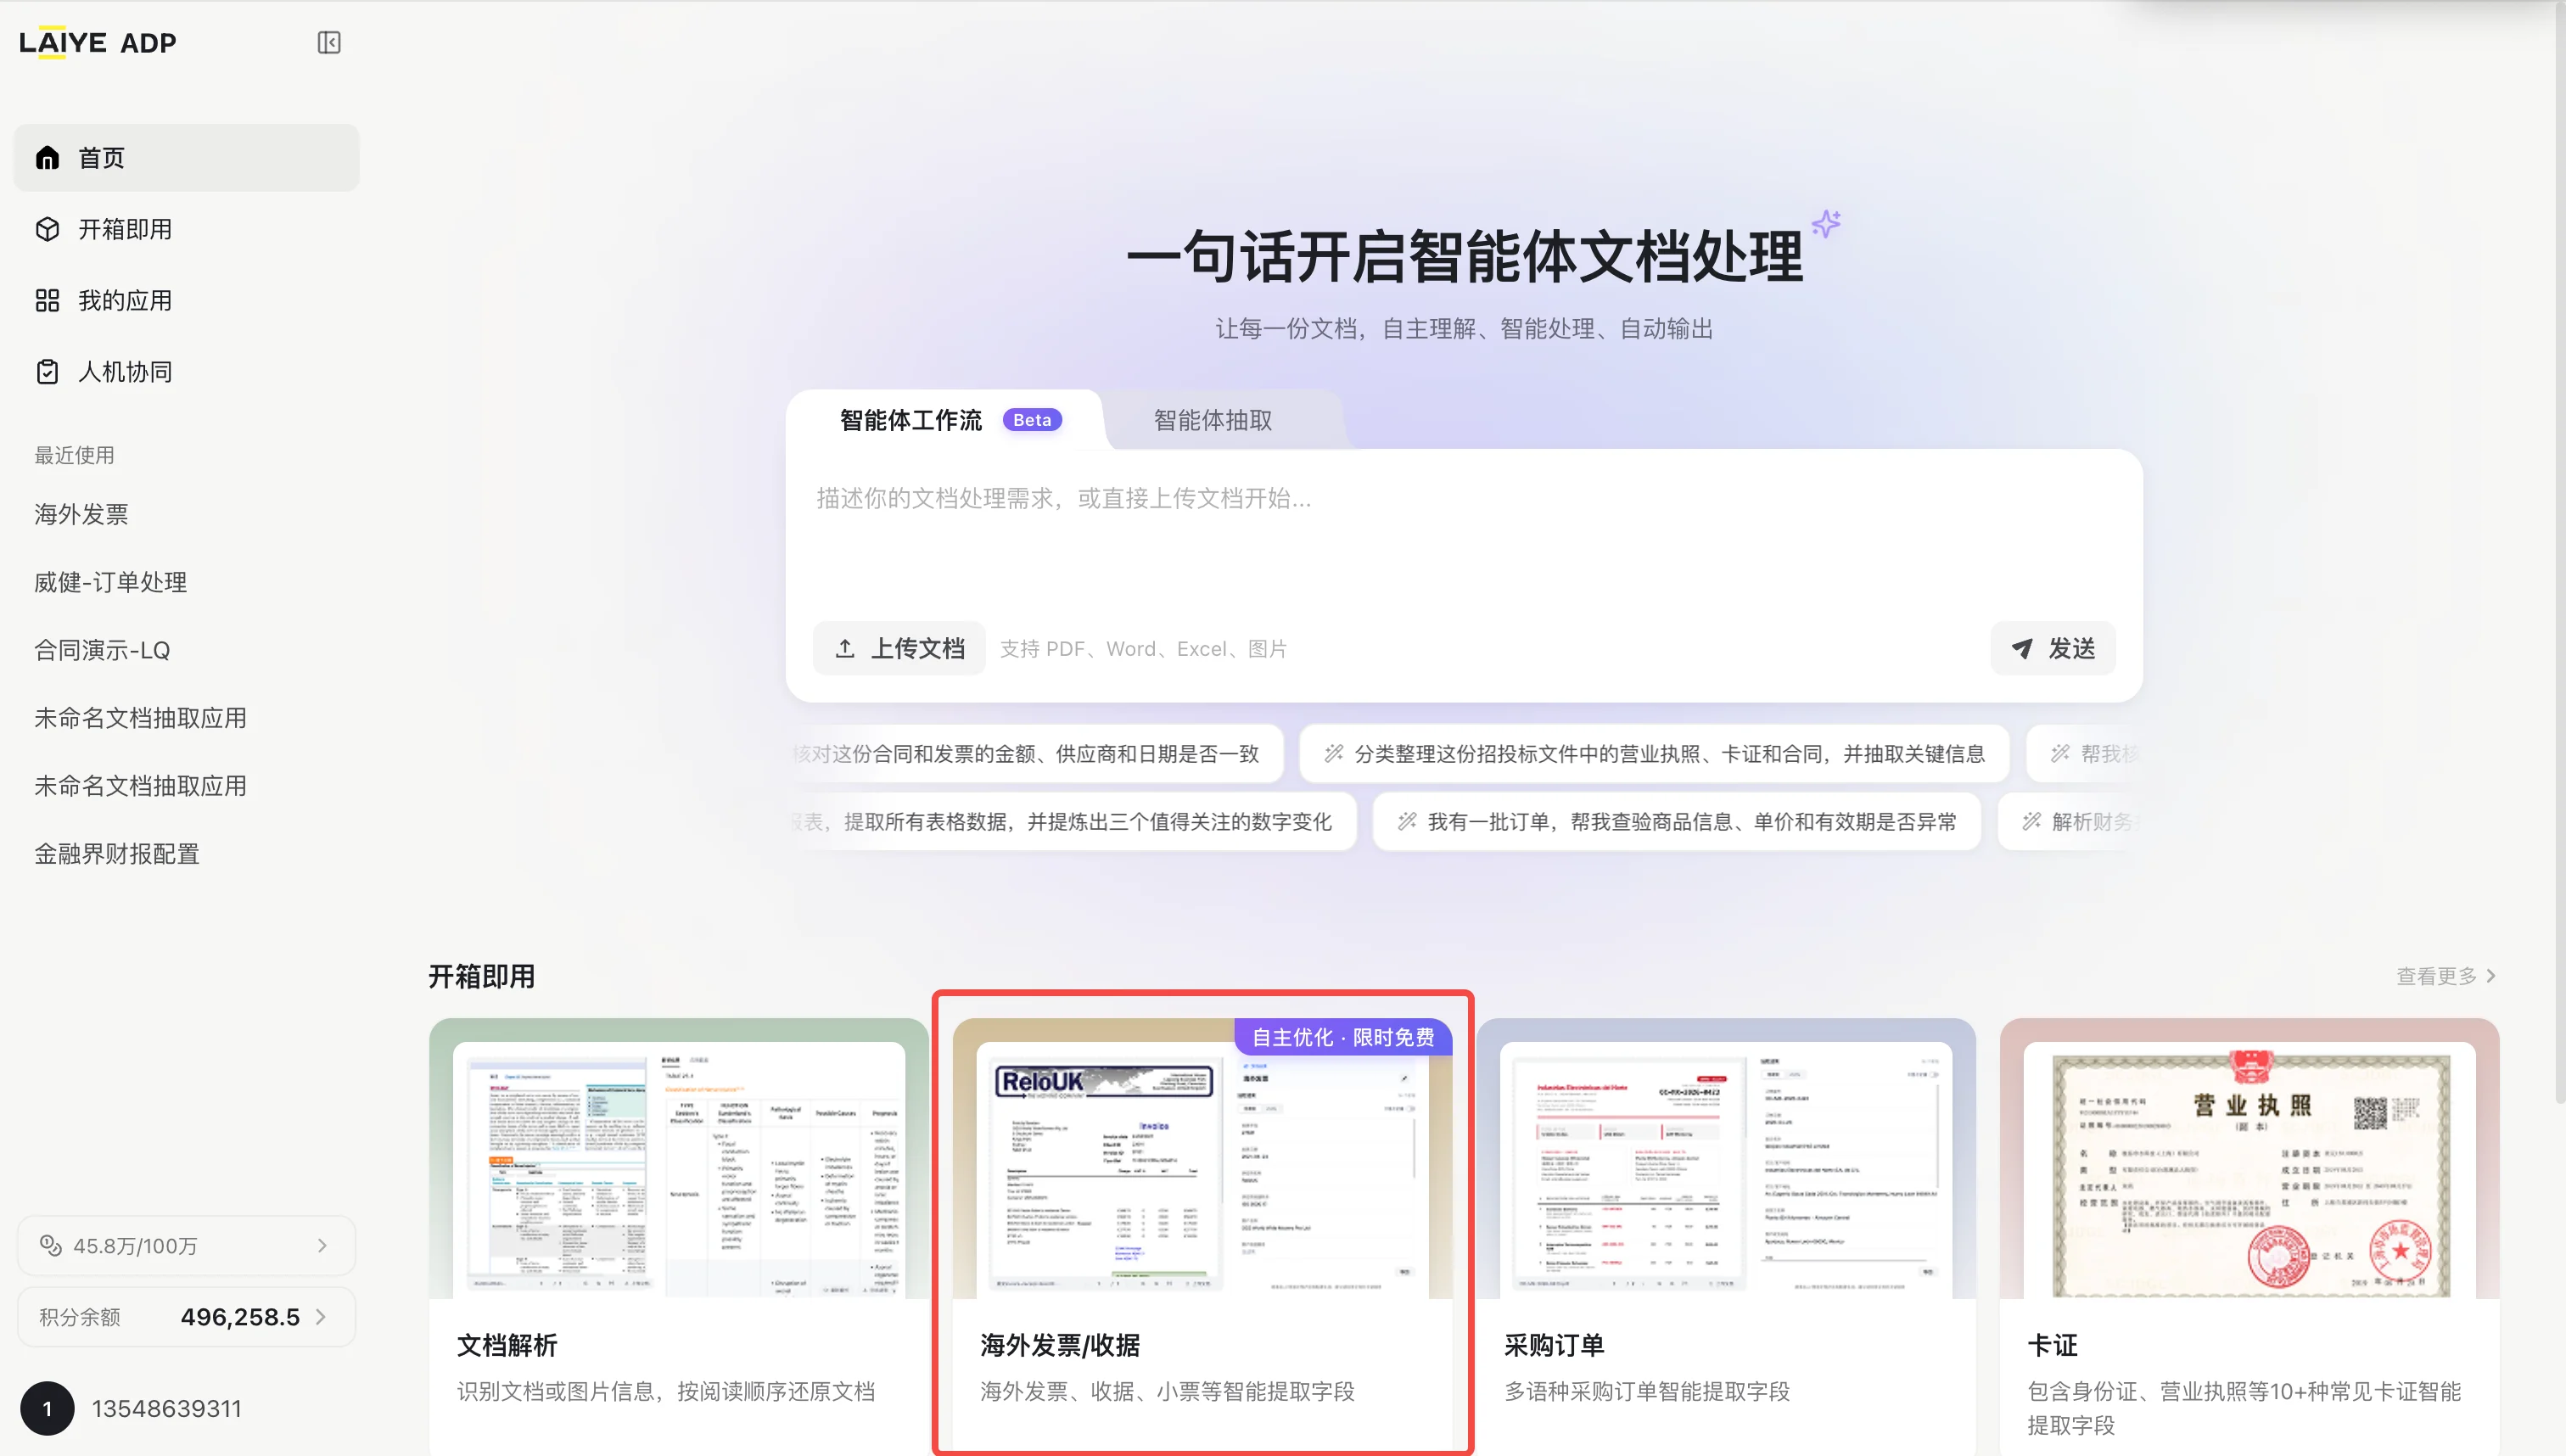
Task: Click the paper plane icon on 发送
Action: (2022, 649)
